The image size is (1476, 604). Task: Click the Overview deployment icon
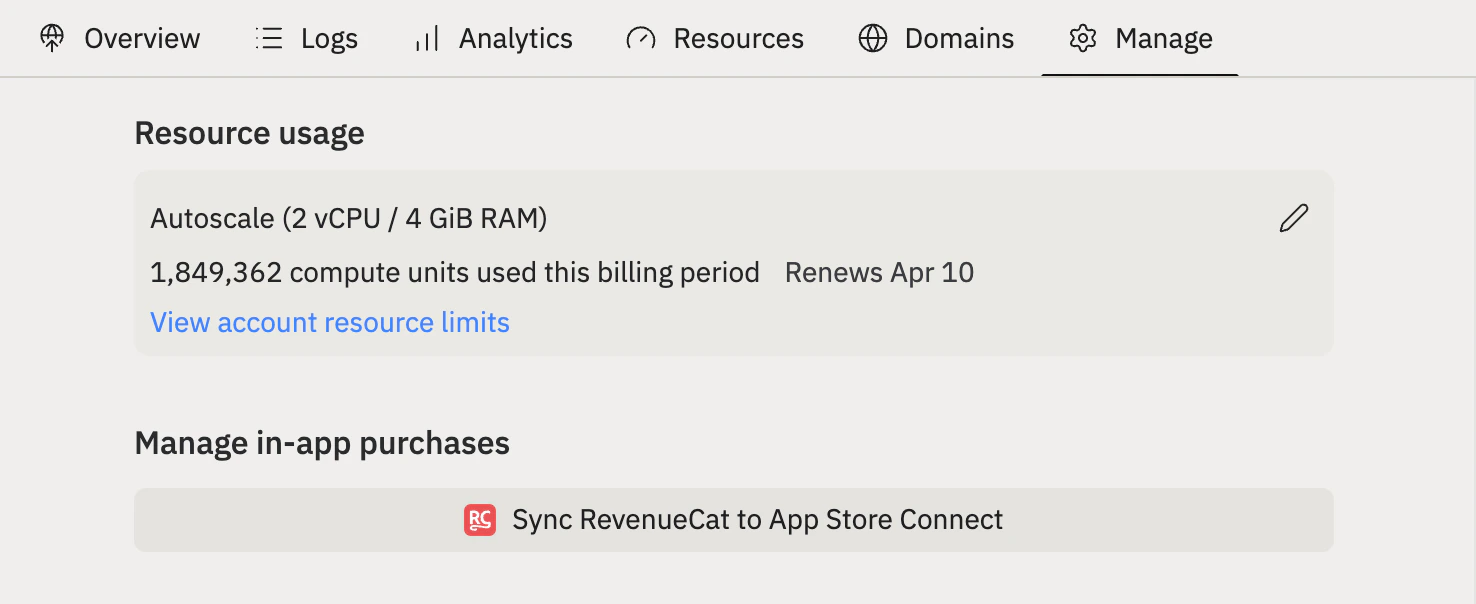click(x=51, y=38)
